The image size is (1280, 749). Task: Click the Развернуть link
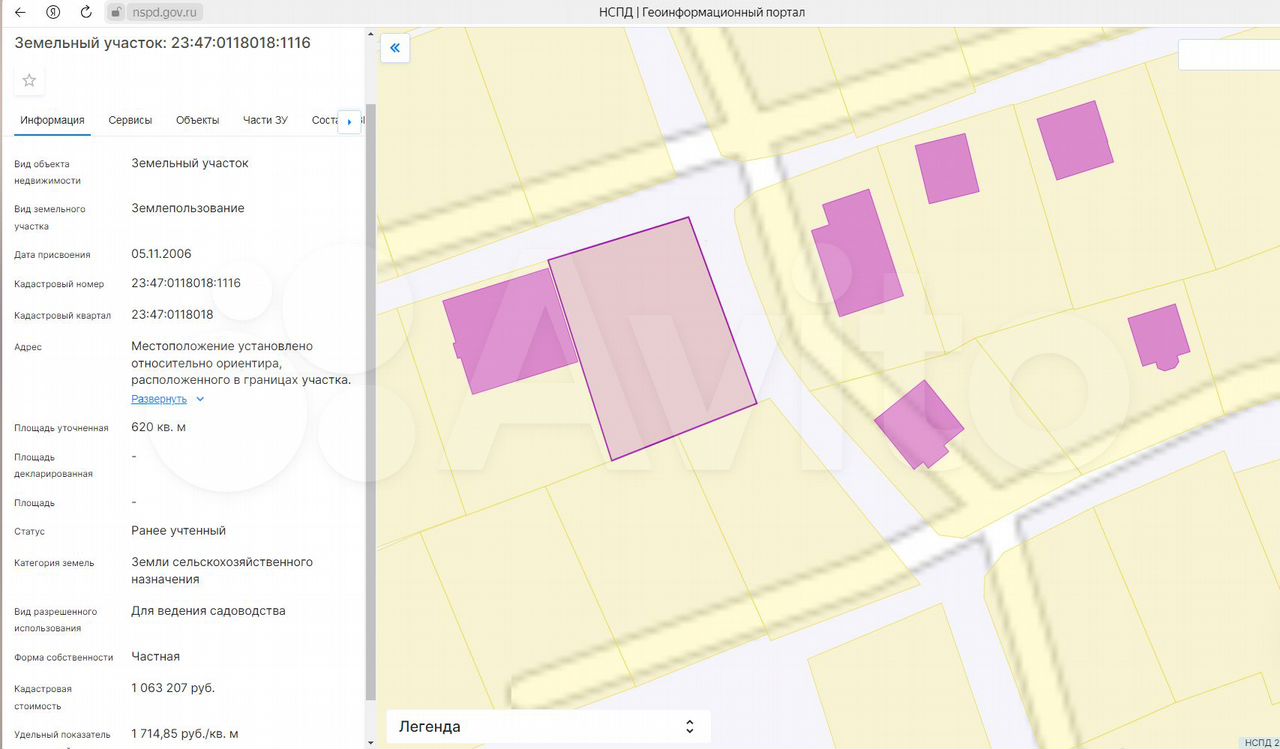pyautogui.click(x=159, y=399)
